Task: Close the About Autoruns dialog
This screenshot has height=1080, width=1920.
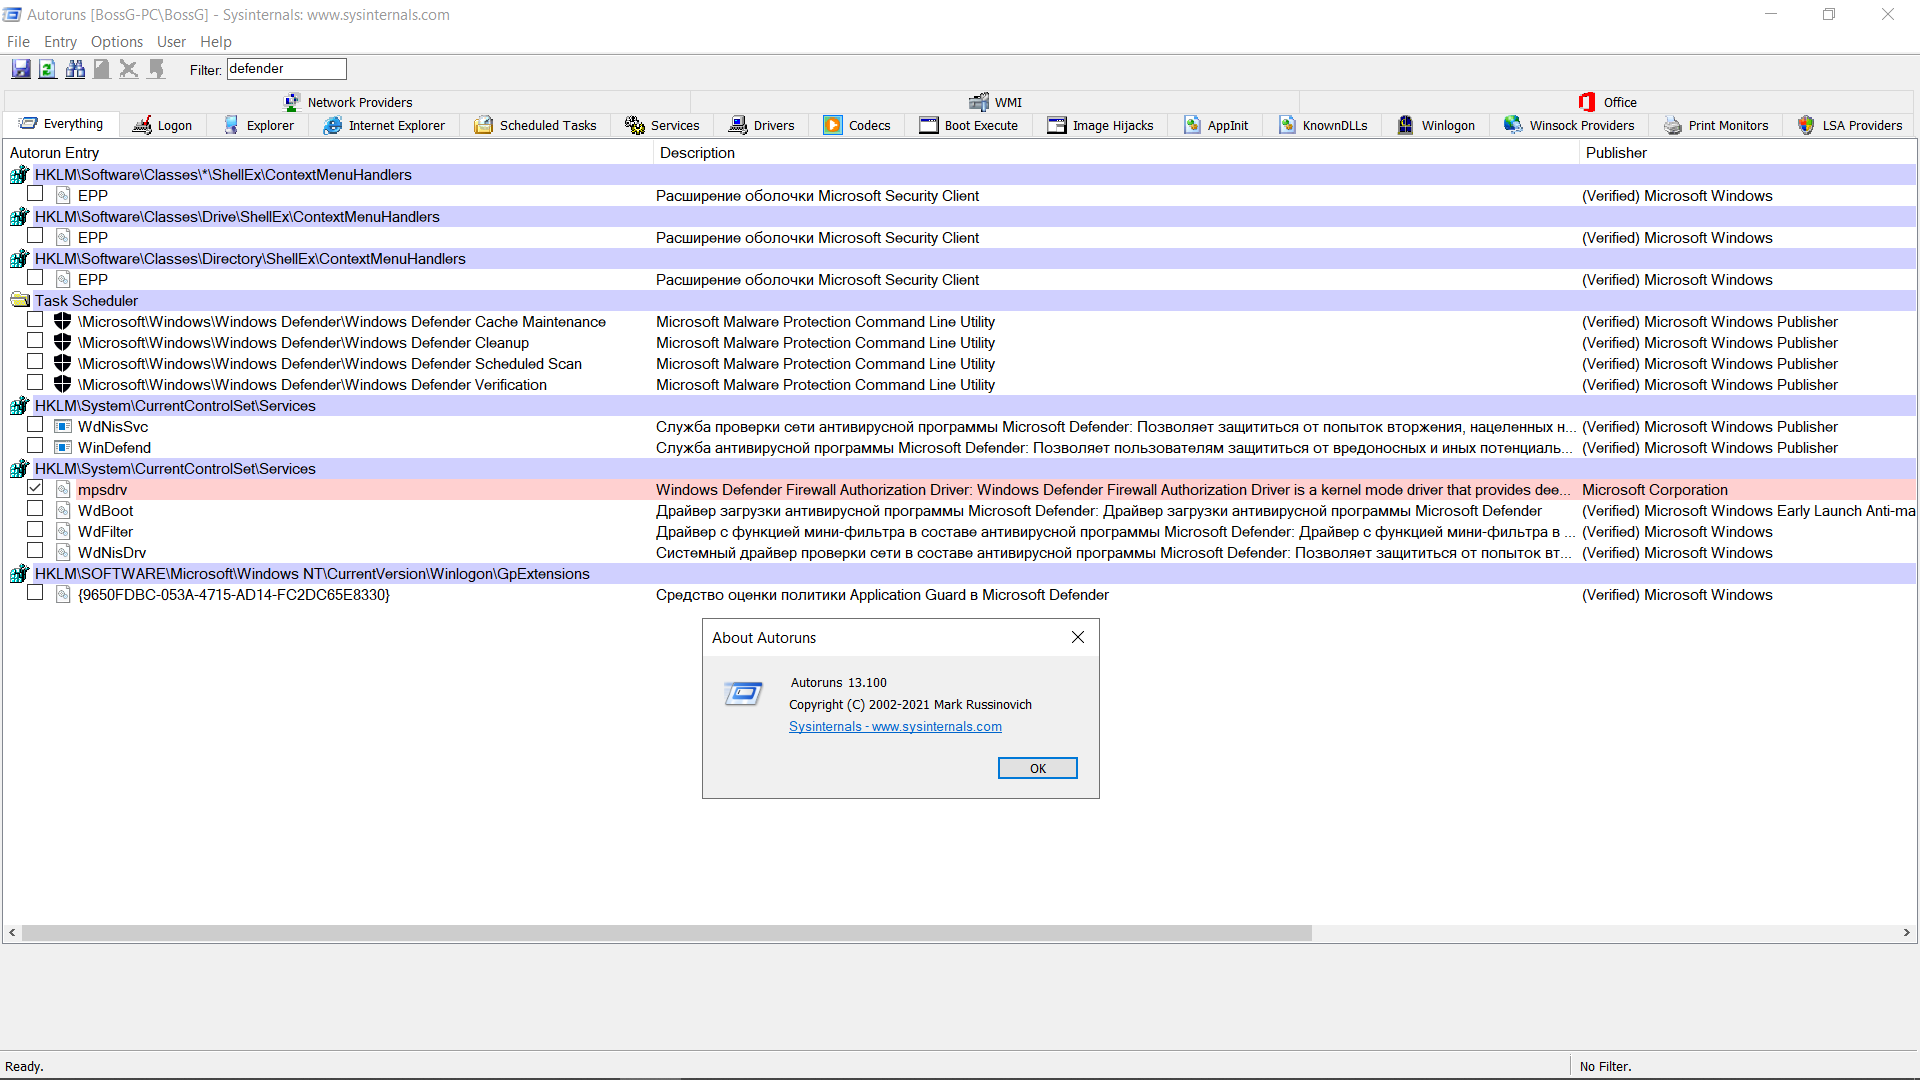Action: click(1078, 638)
